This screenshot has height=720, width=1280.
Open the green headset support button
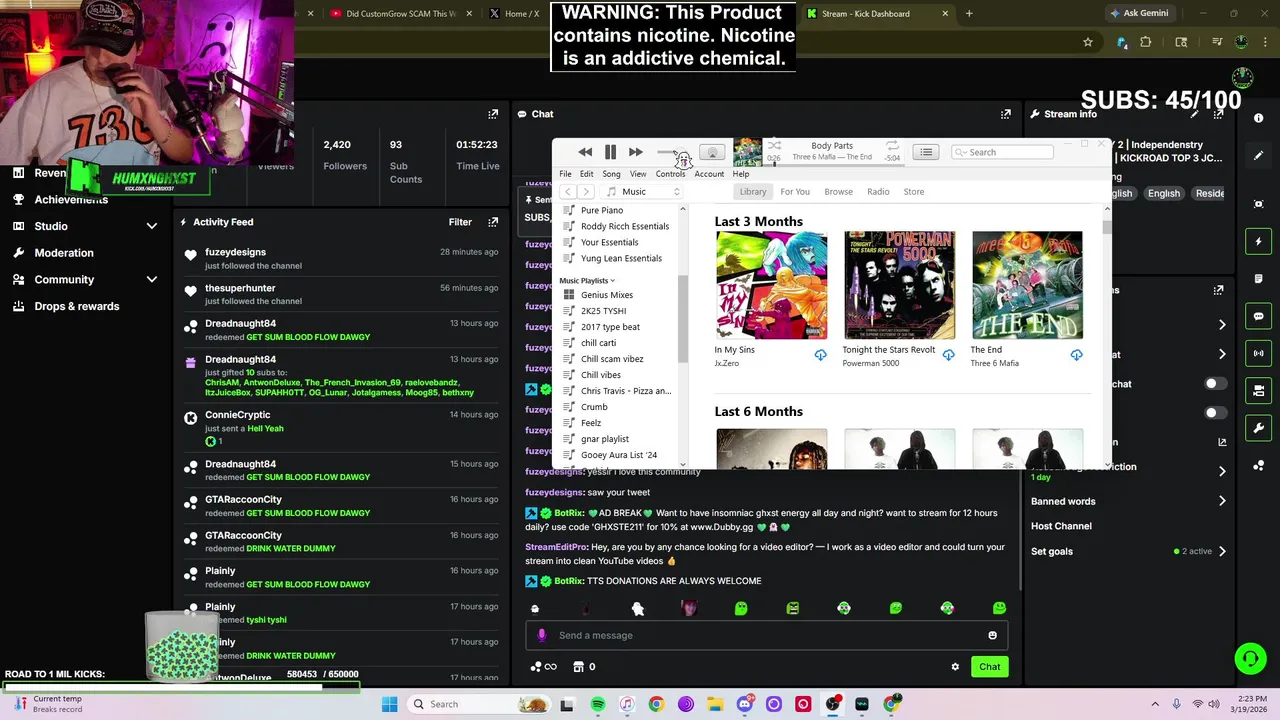pyautogui.click(x=1250, y=658)
